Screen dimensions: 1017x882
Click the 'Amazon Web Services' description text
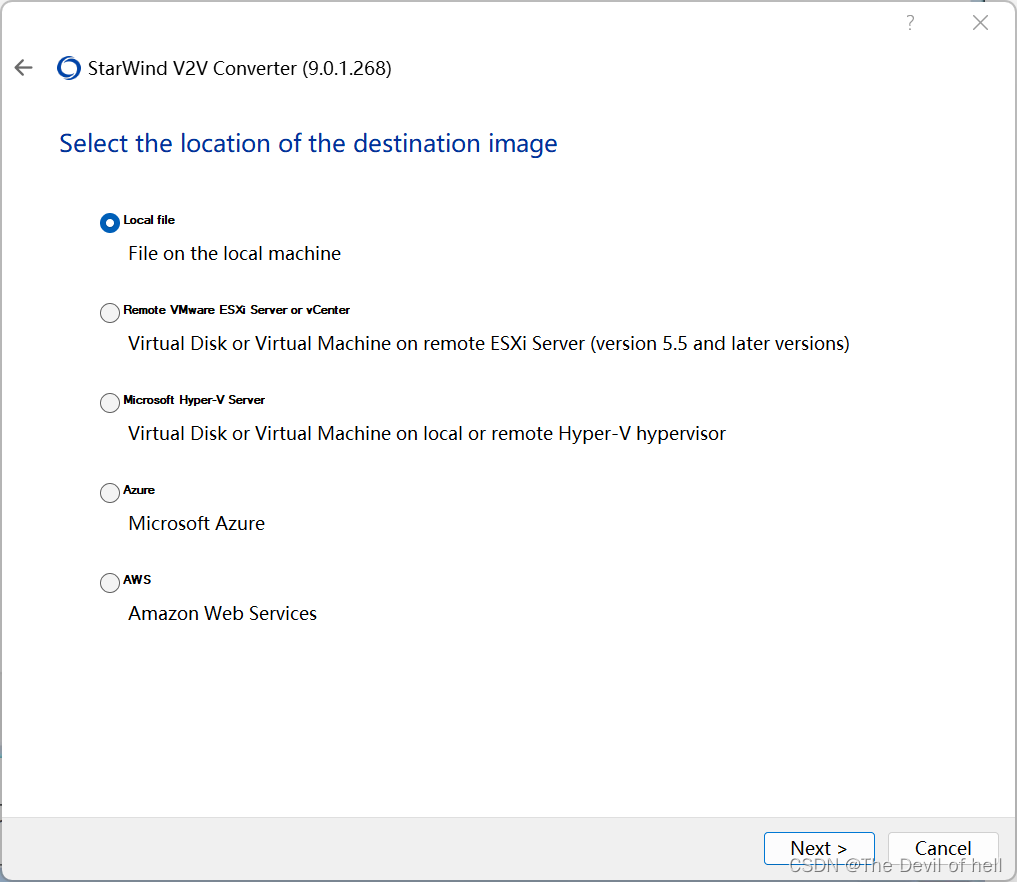click(222, 613)
